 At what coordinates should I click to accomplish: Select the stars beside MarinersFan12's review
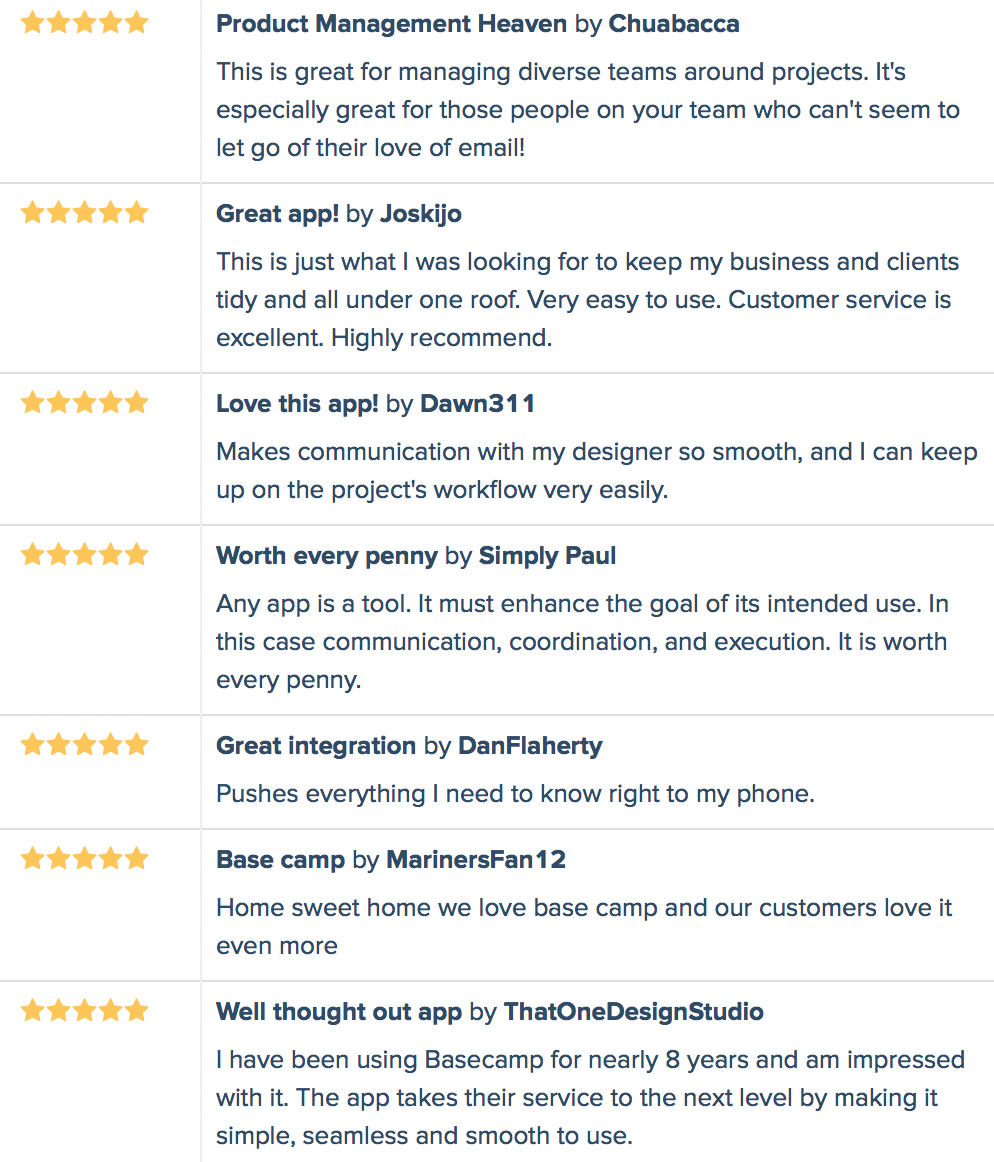pos(85,860)
